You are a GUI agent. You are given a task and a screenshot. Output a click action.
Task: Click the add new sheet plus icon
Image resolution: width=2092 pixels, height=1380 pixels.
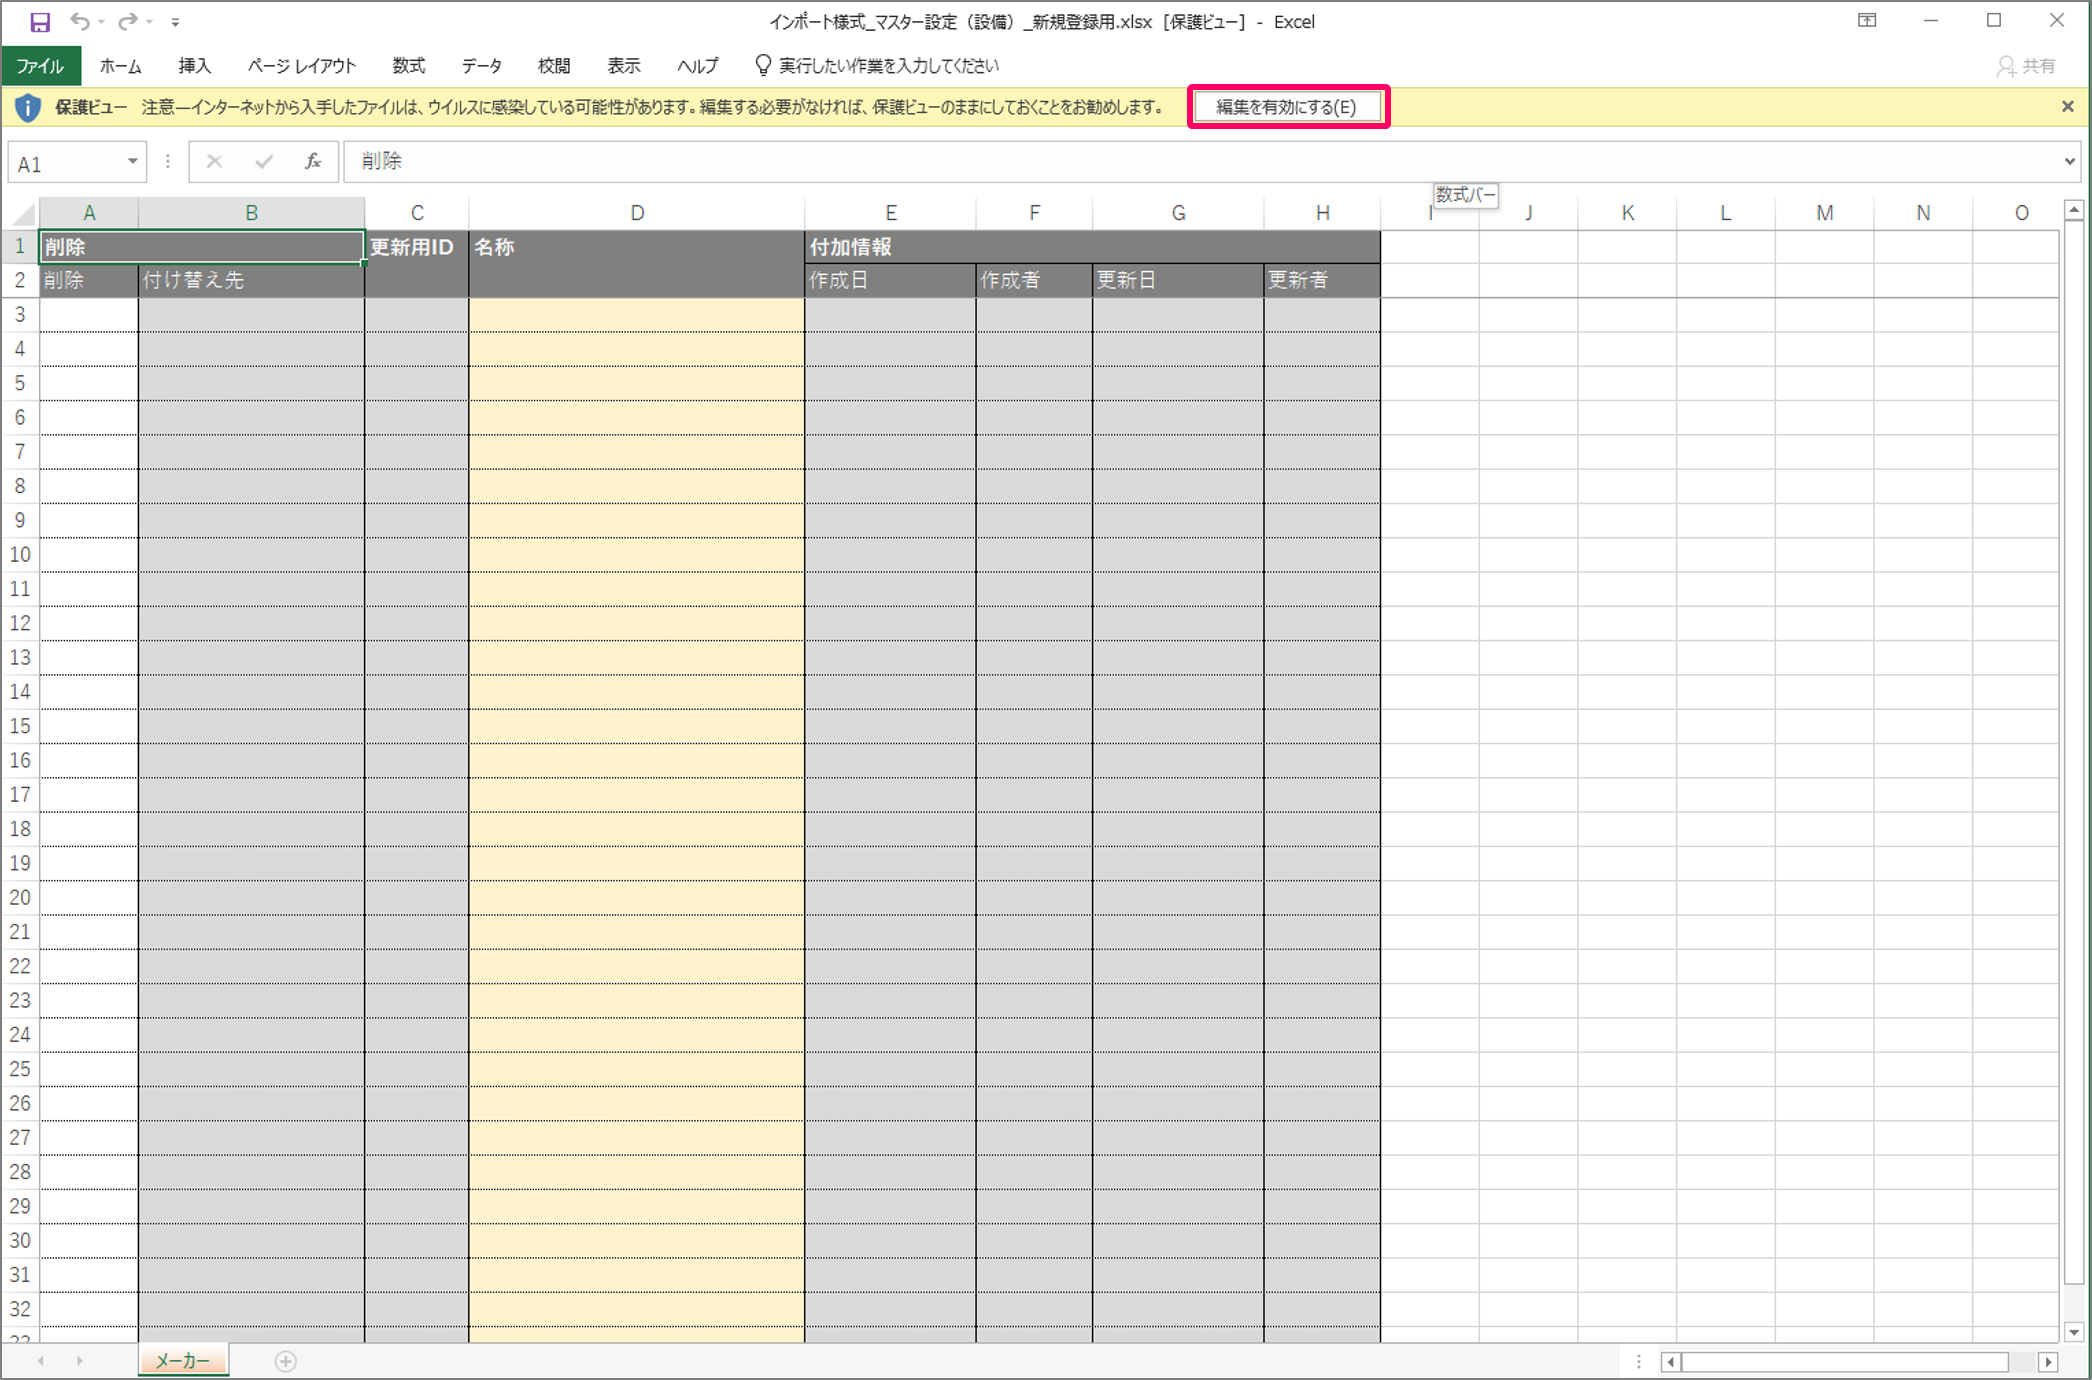(286, 1361)
